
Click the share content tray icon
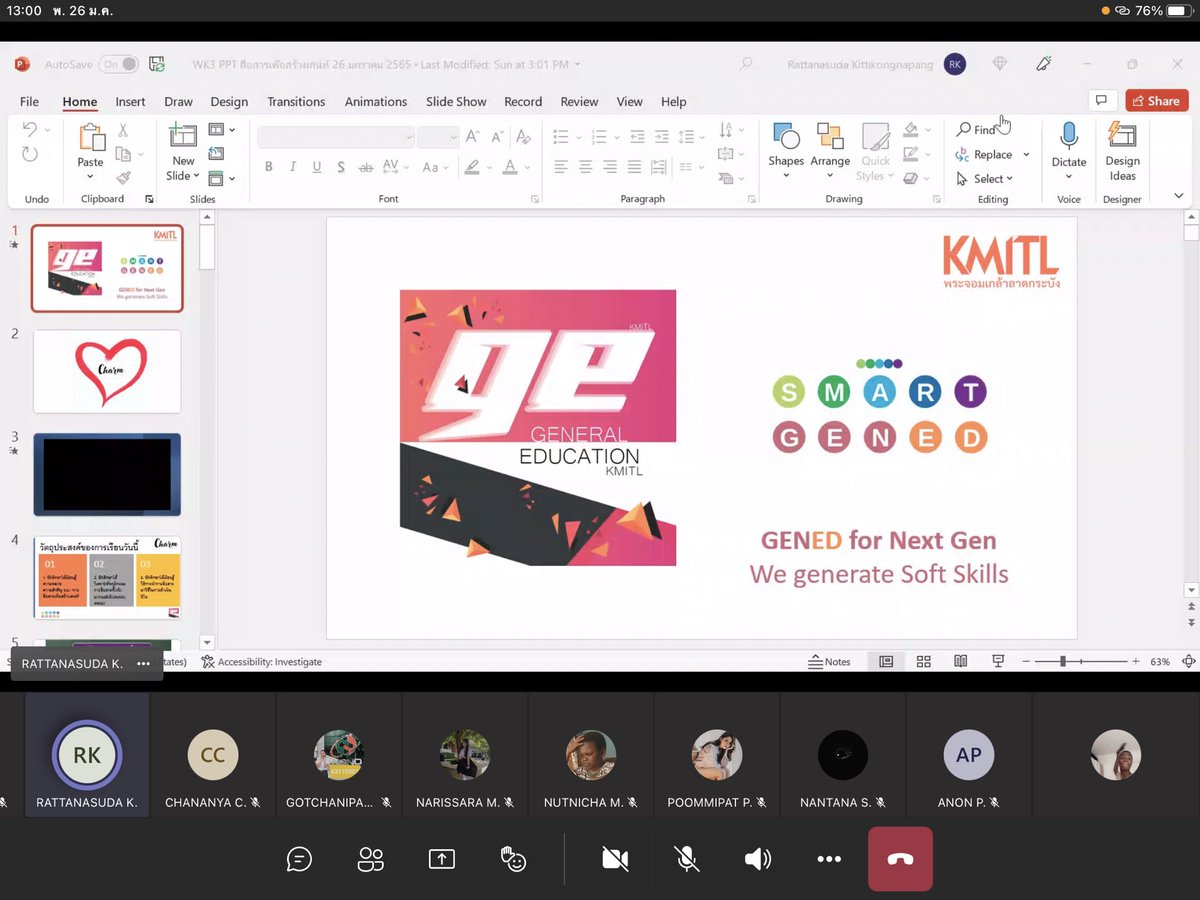(441, 859)
